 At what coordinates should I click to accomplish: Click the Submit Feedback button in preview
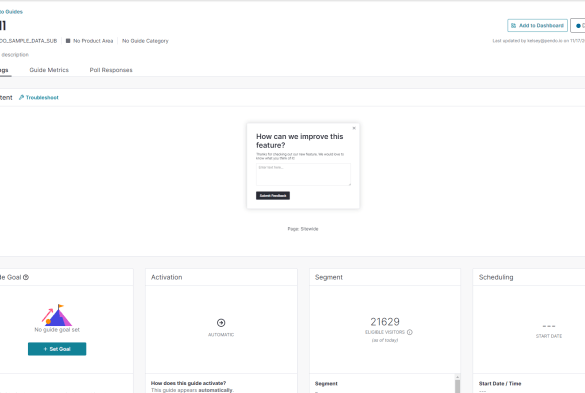pyautogui.click(x=273, y=196)
